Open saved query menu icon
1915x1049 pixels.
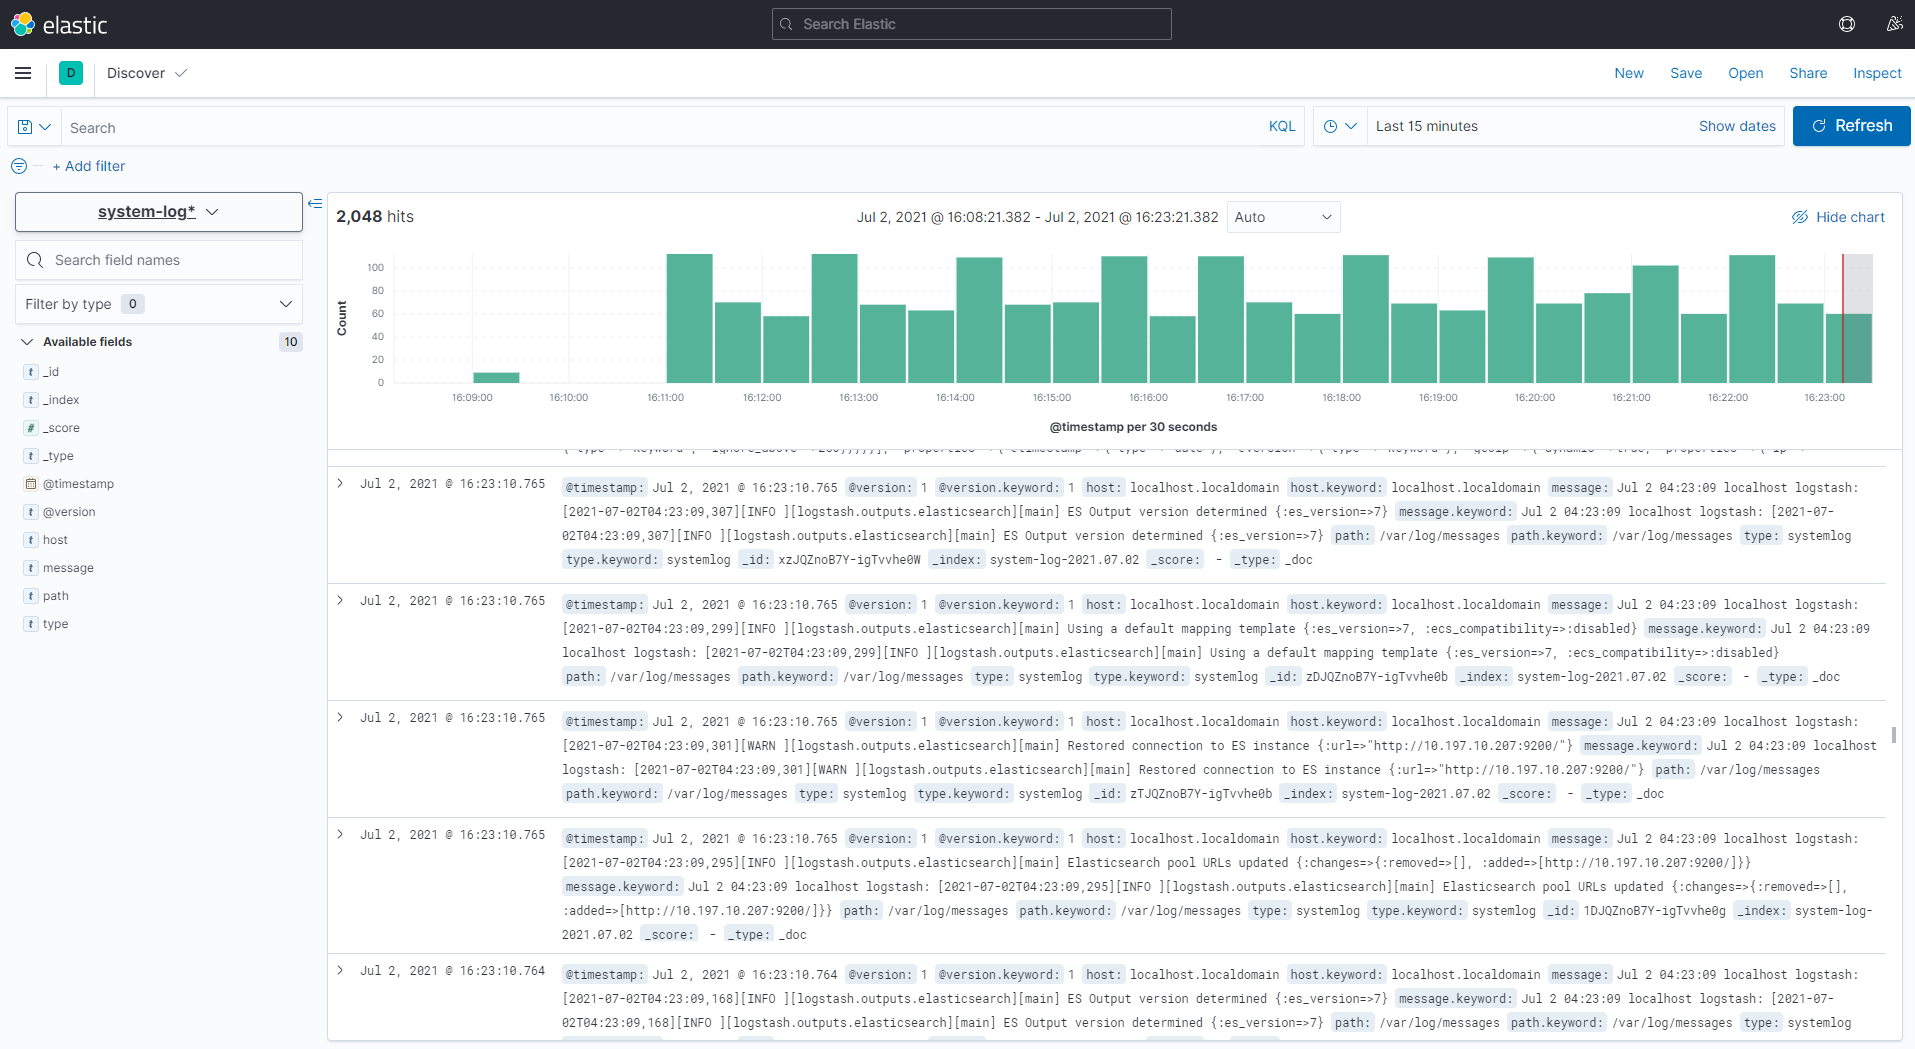tap(34, 127)
